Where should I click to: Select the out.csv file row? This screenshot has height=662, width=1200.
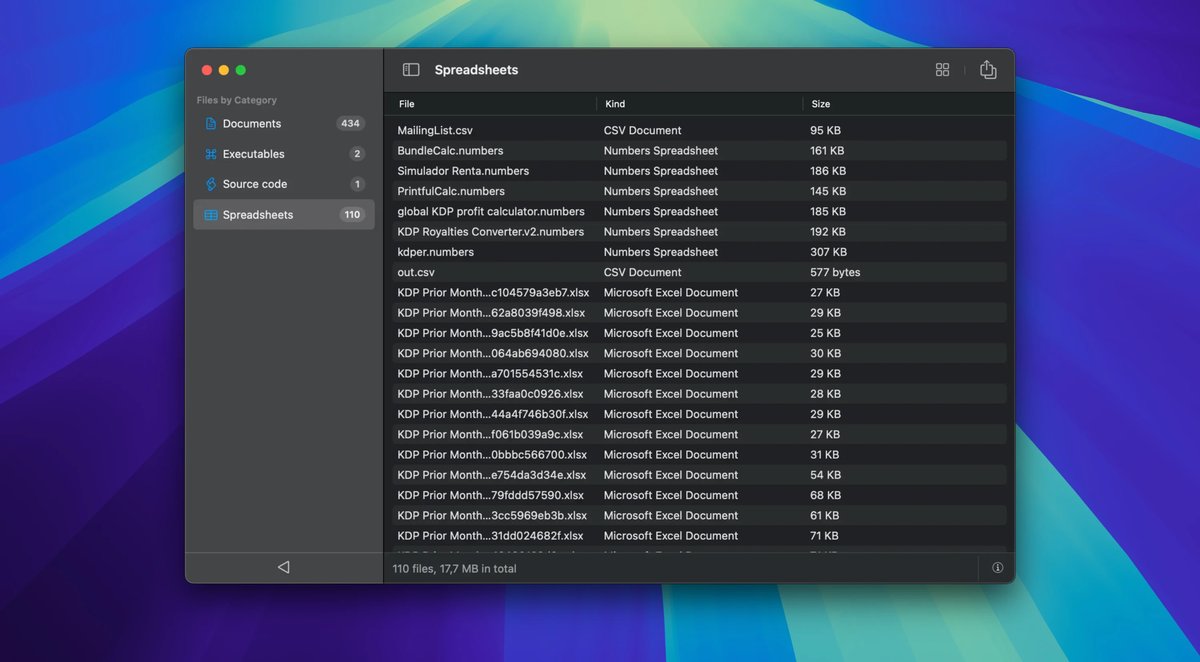(416, 272)
